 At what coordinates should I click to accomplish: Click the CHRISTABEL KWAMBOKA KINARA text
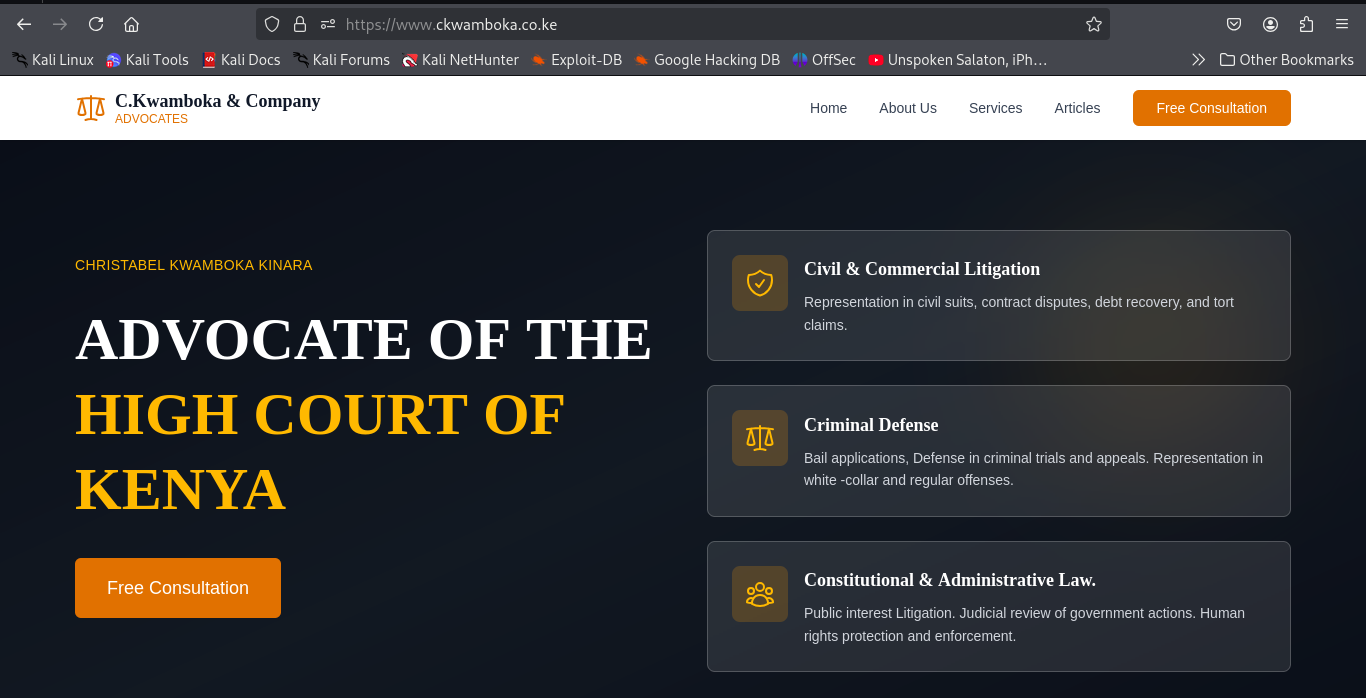pos(194,265)
